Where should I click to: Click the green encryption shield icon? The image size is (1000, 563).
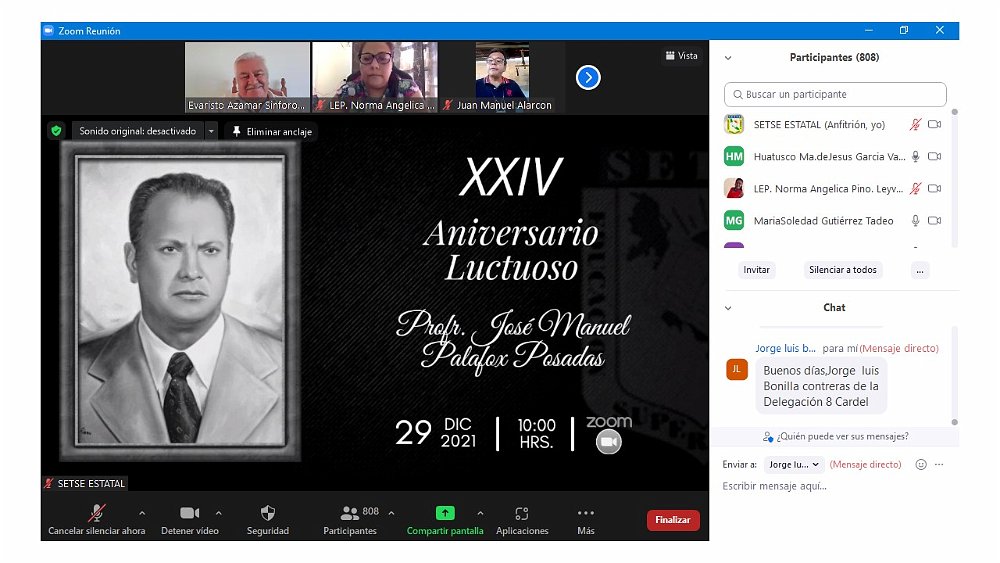click(x=56, y=131)
